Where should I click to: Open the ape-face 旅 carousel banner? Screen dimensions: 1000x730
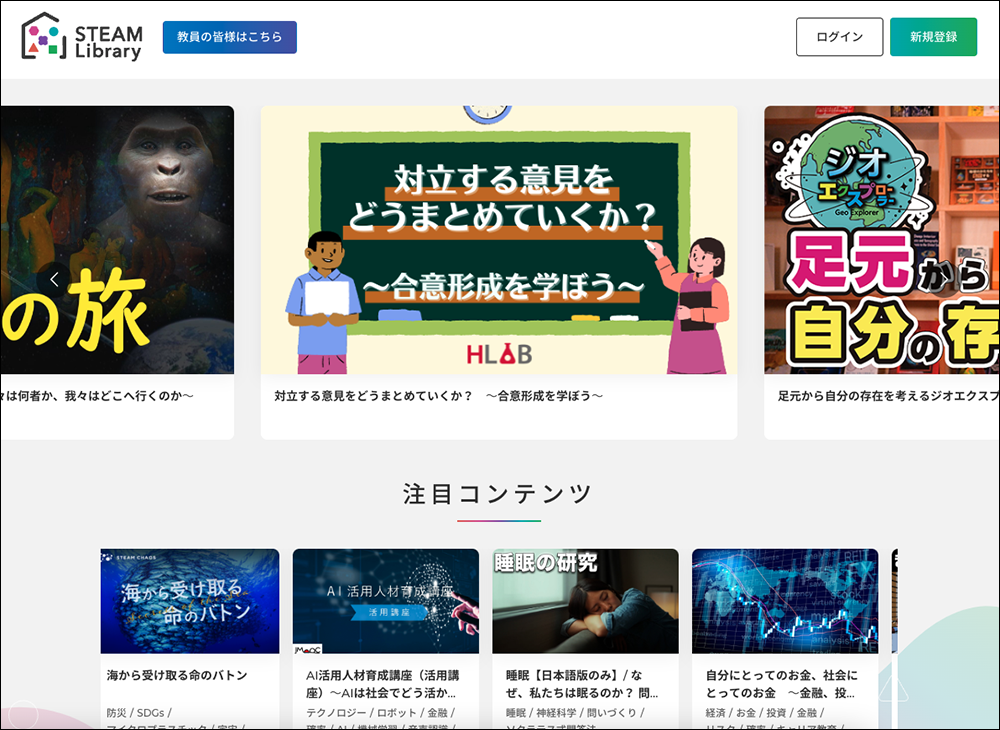coord(117,240)
